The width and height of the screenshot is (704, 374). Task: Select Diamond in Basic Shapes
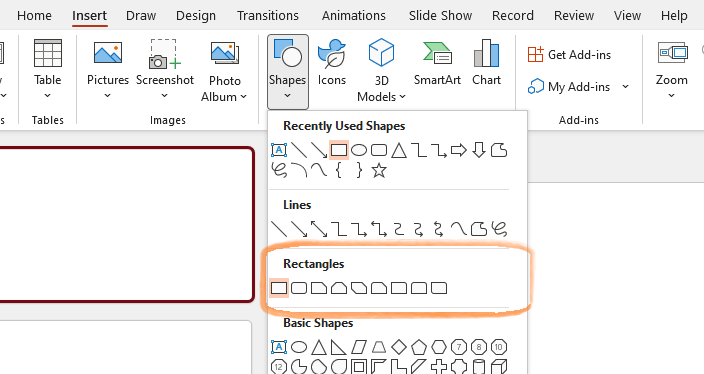(x=399, y=347)
